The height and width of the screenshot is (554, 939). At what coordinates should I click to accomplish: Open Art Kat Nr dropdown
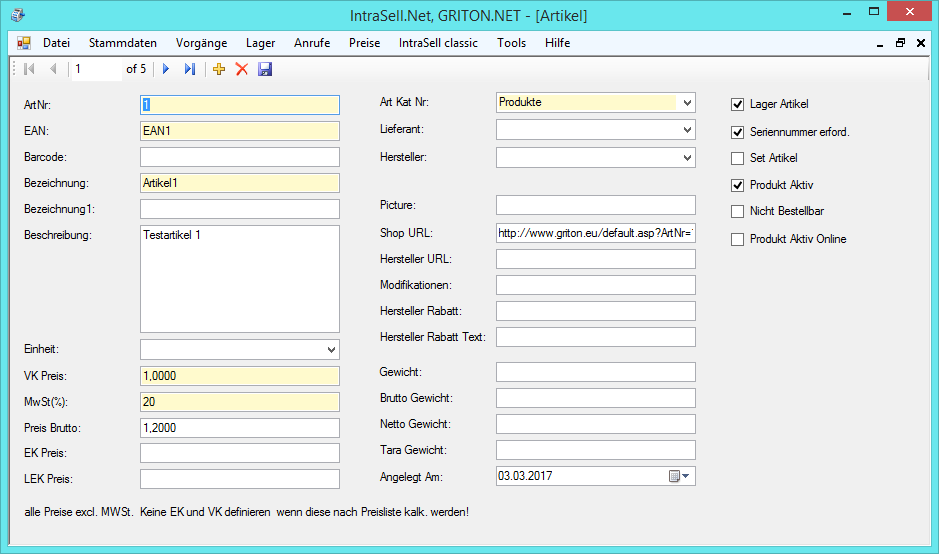tap(687, 102)
